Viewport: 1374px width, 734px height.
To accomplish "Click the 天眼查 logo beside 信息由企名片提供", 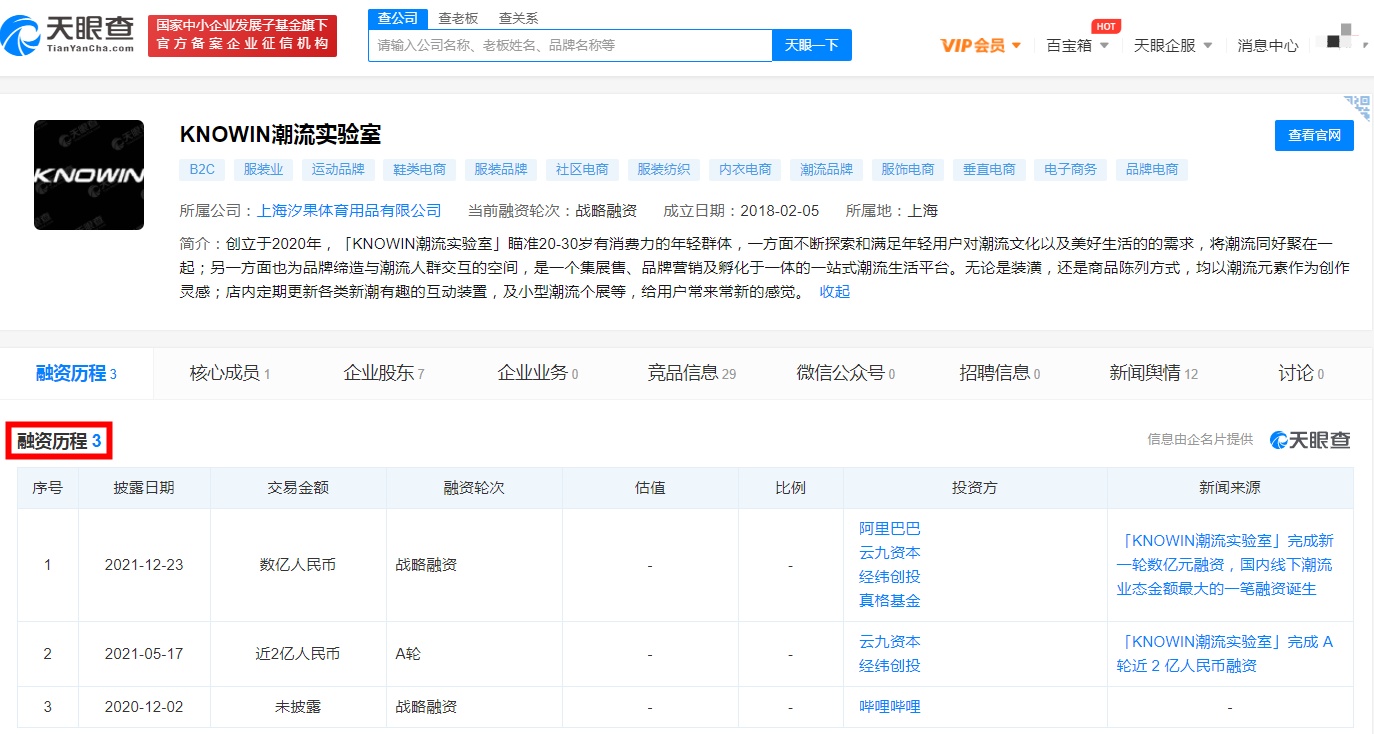I will 1310,440.
